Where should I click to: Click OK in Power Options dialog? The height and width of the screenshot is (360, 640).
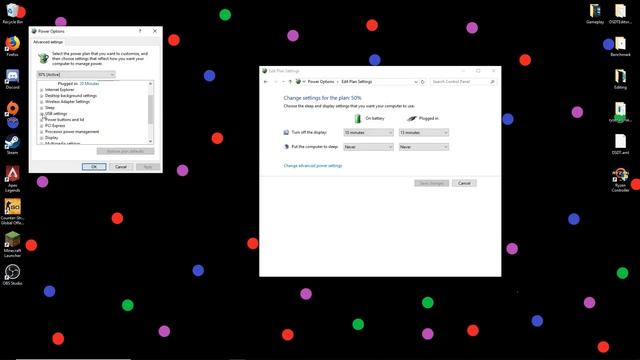pos(94,167)
